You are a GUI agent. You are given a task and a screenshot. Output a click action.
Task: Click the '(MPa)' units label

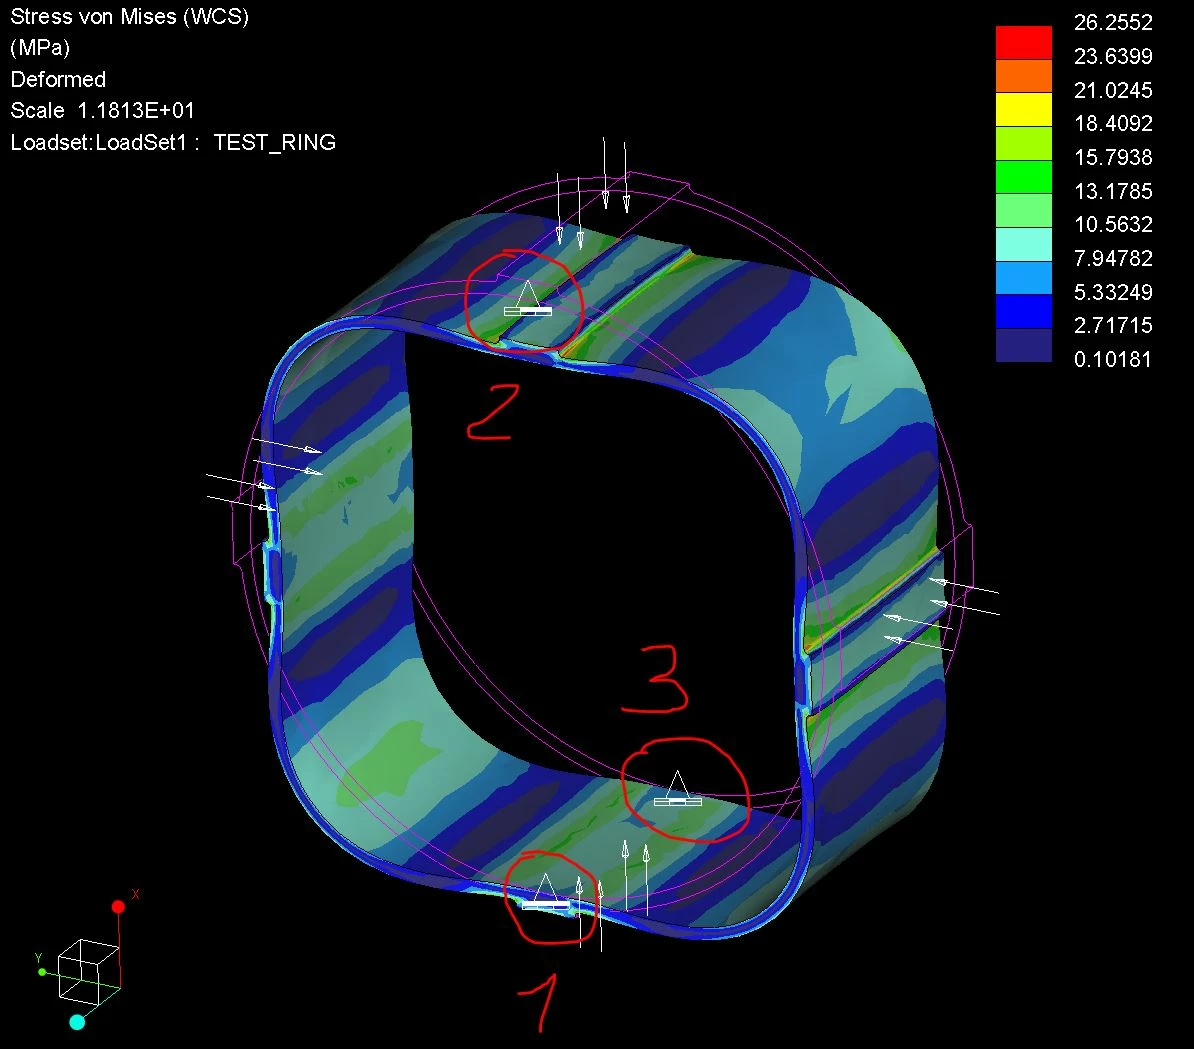click(x=40, y=48)
